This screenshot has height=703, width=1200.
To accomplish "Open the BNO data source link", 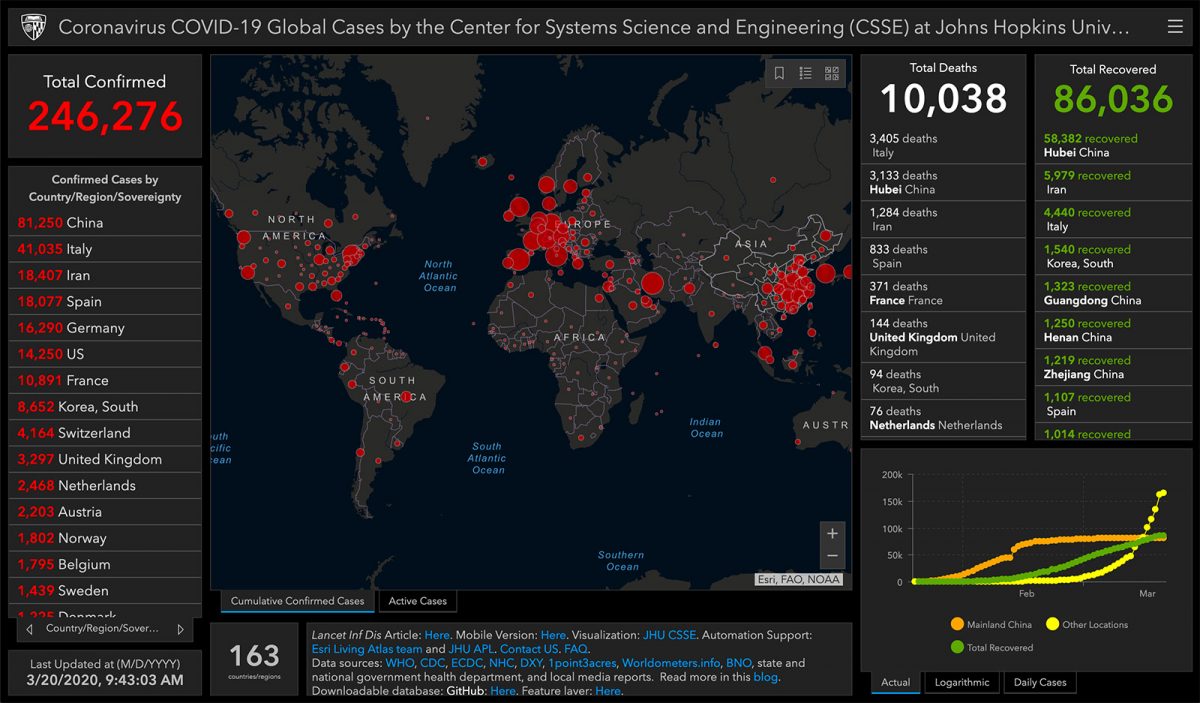I will [738, 663].
